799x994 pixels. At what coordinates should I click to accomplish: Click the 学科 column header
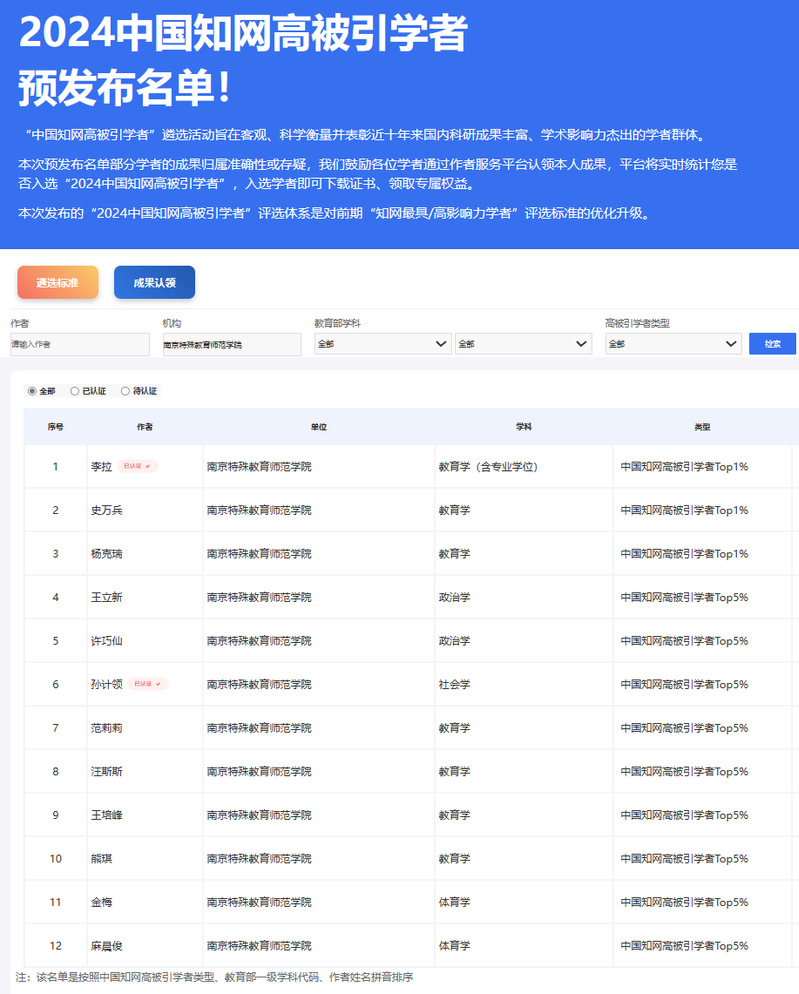(x=524, y=427)
